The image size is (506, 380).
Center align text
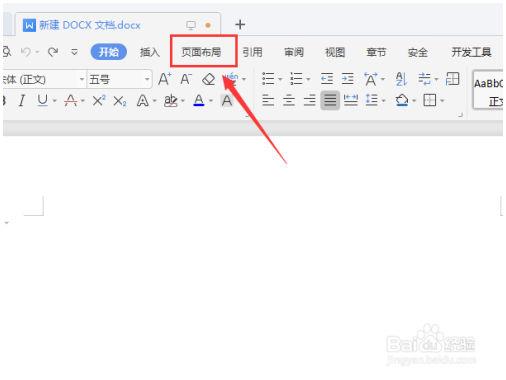(x=289, y=100)
